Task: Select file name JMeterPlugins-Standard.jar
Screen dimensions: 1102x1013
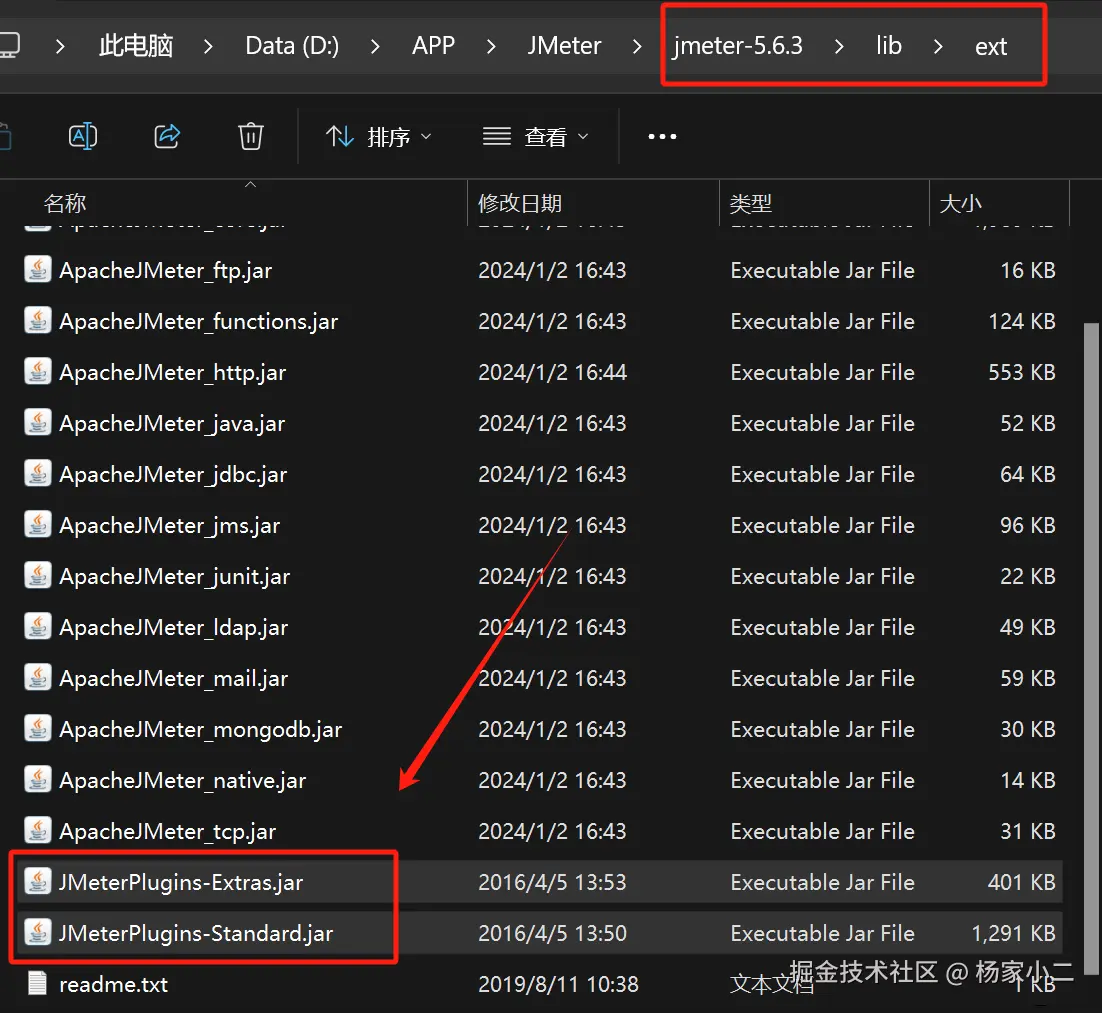Action: point(196,934)
